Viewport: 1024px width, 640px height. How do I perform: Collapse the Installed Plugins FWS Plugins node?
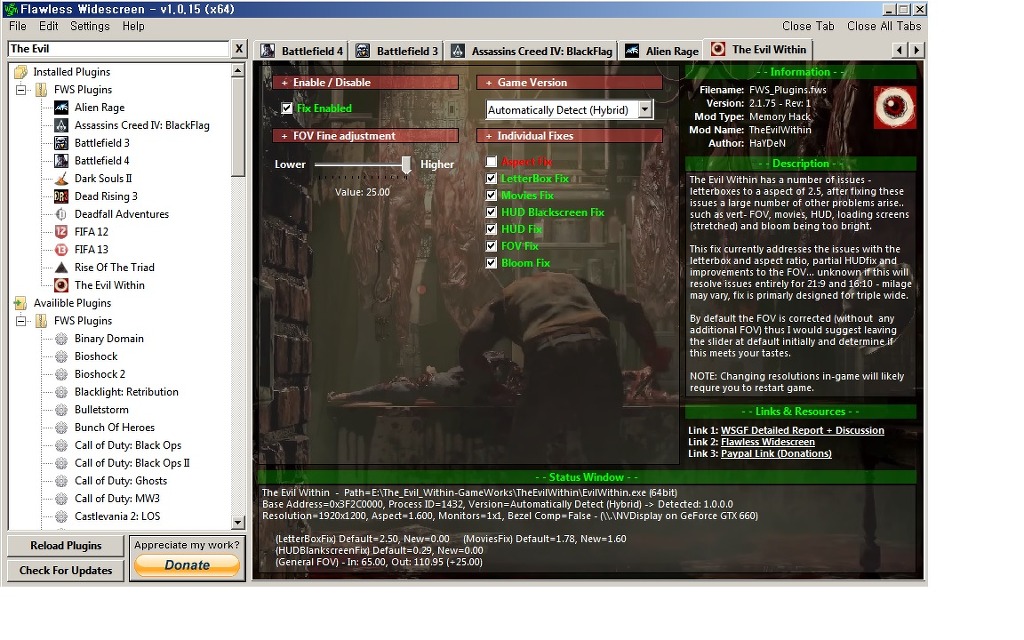(x=22, y=90)
